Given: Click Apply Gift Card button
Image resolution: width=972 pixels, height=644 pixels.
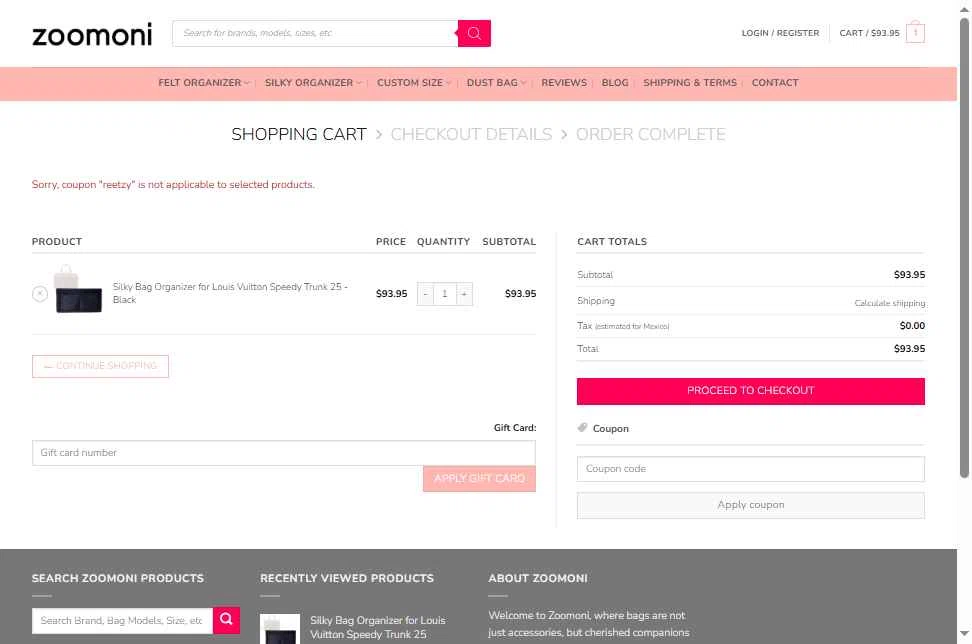Looking at the screenshot, I should [479, 479].
